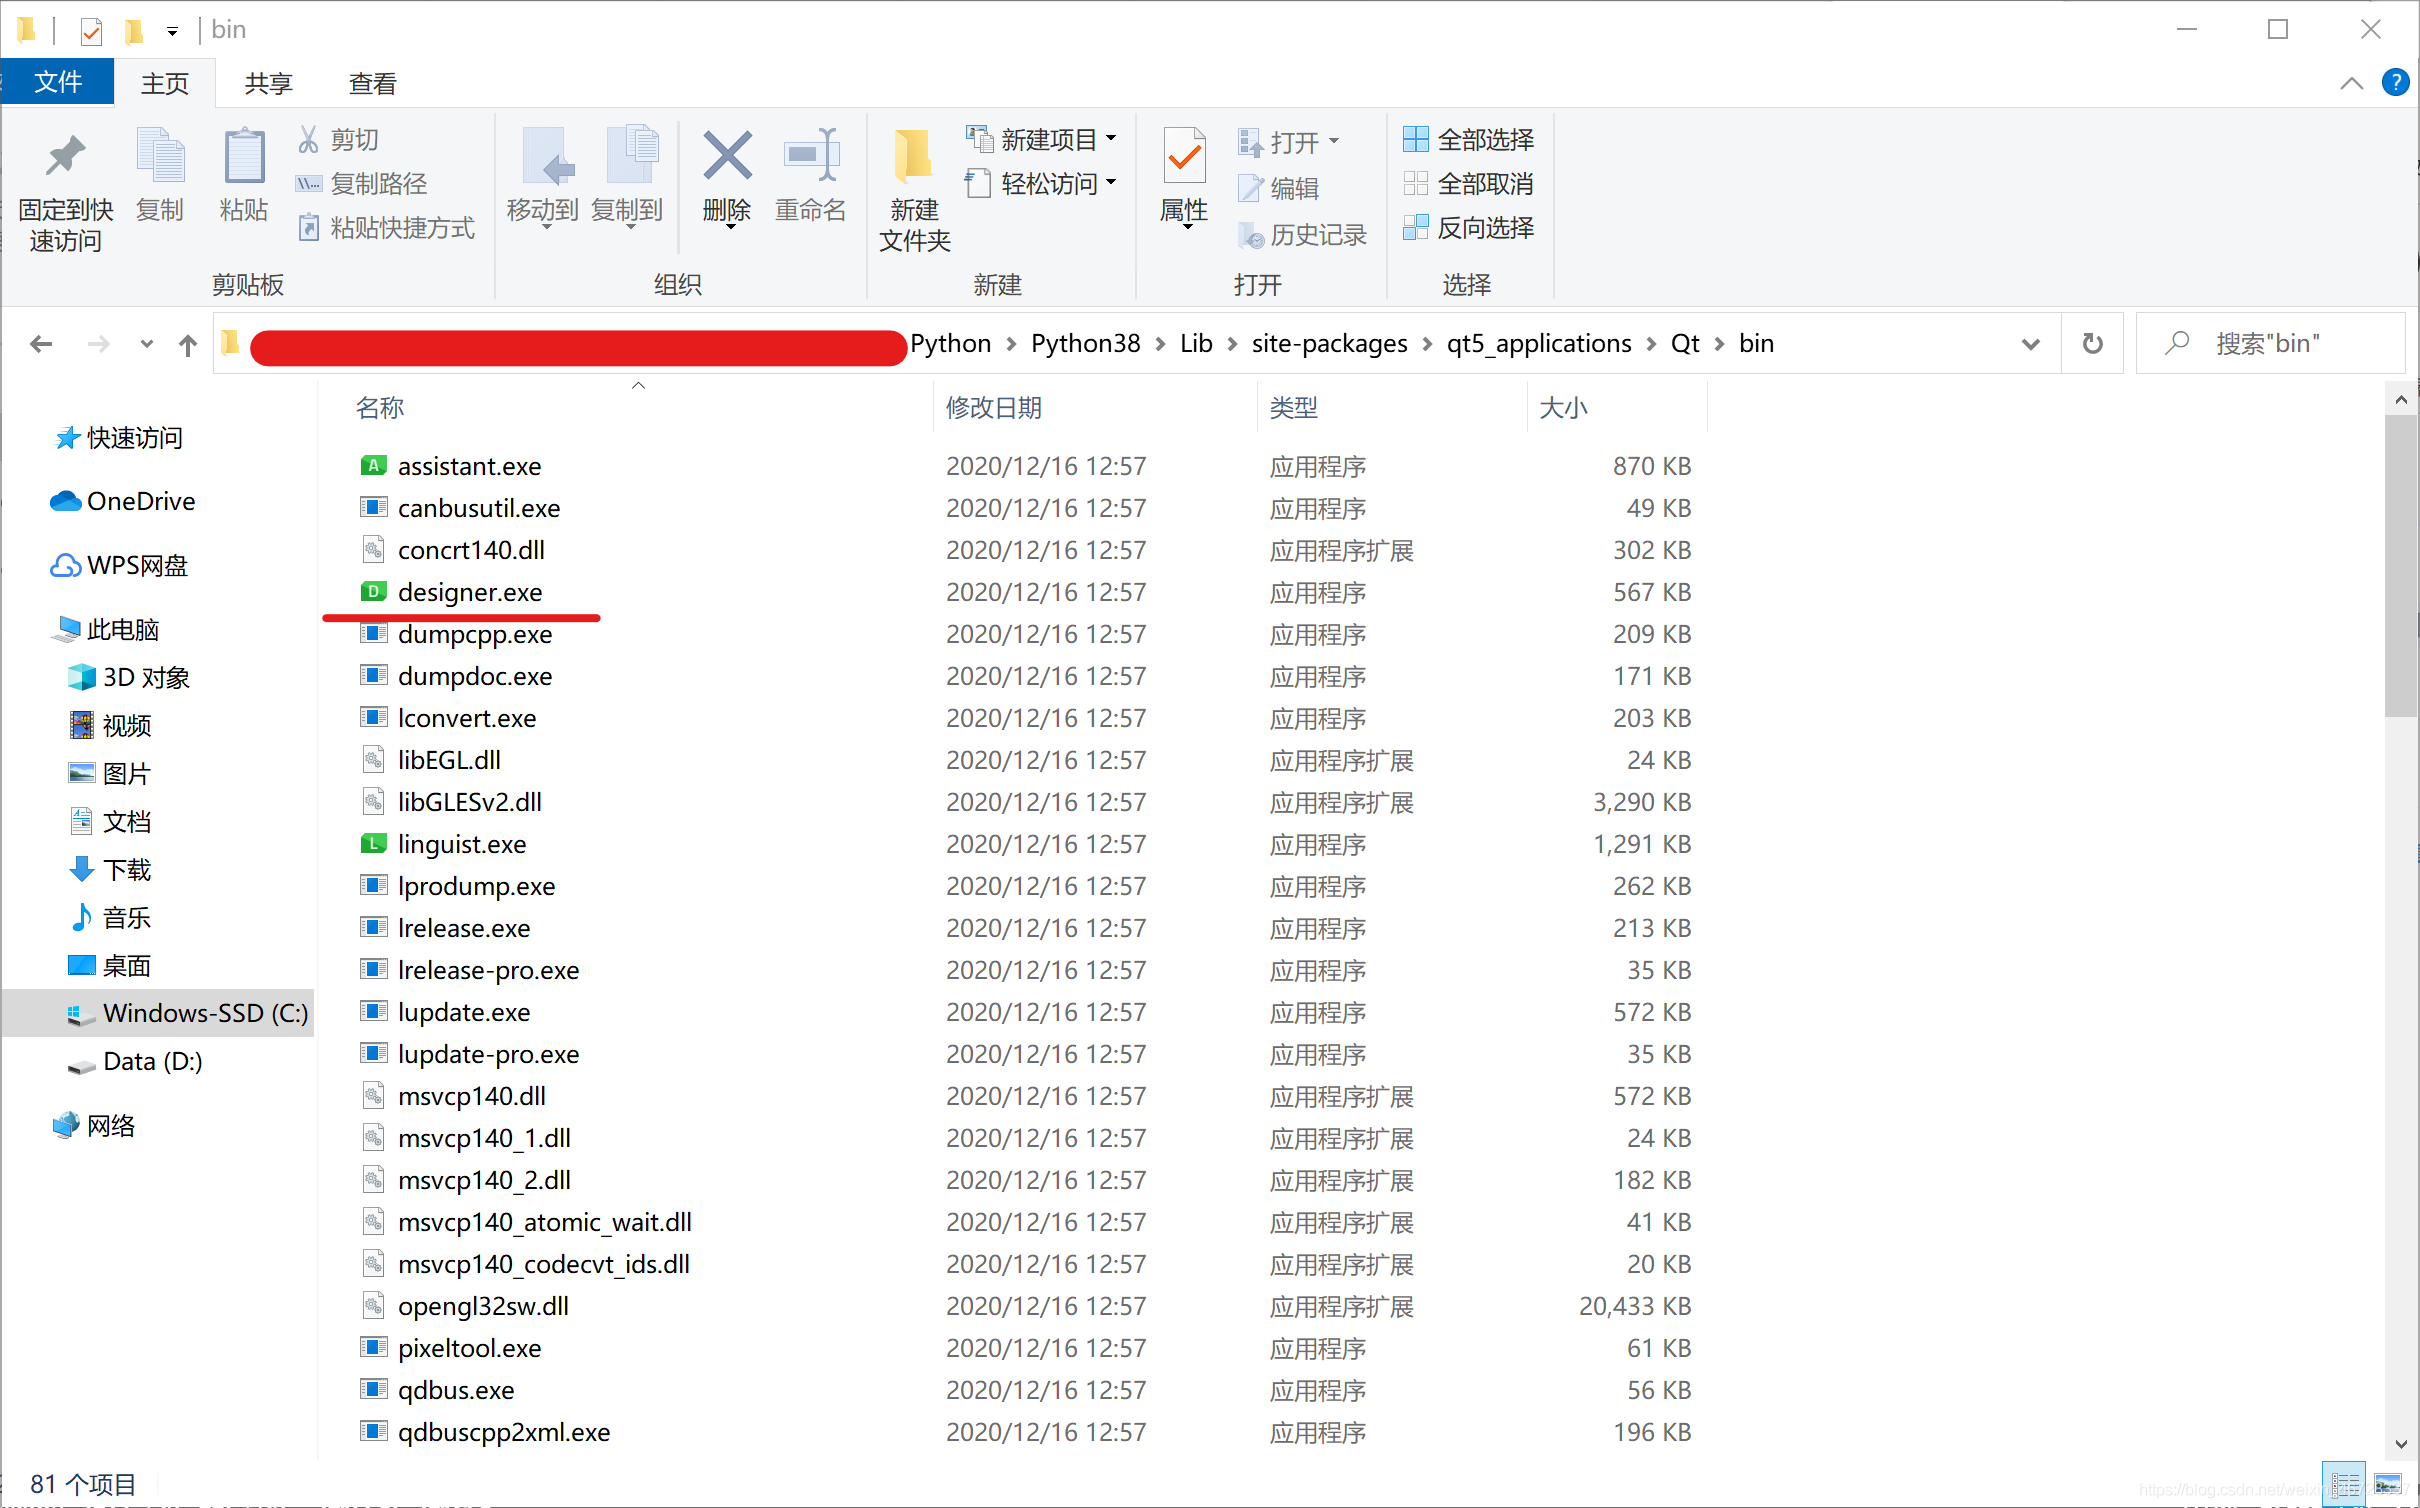Open address bar history dropdown

pos(2030,344)
